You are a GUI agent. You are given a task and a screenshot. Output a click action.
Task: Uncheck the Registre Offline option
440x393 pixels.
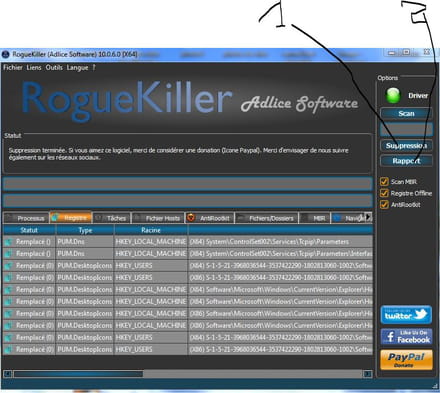[384, 193]
